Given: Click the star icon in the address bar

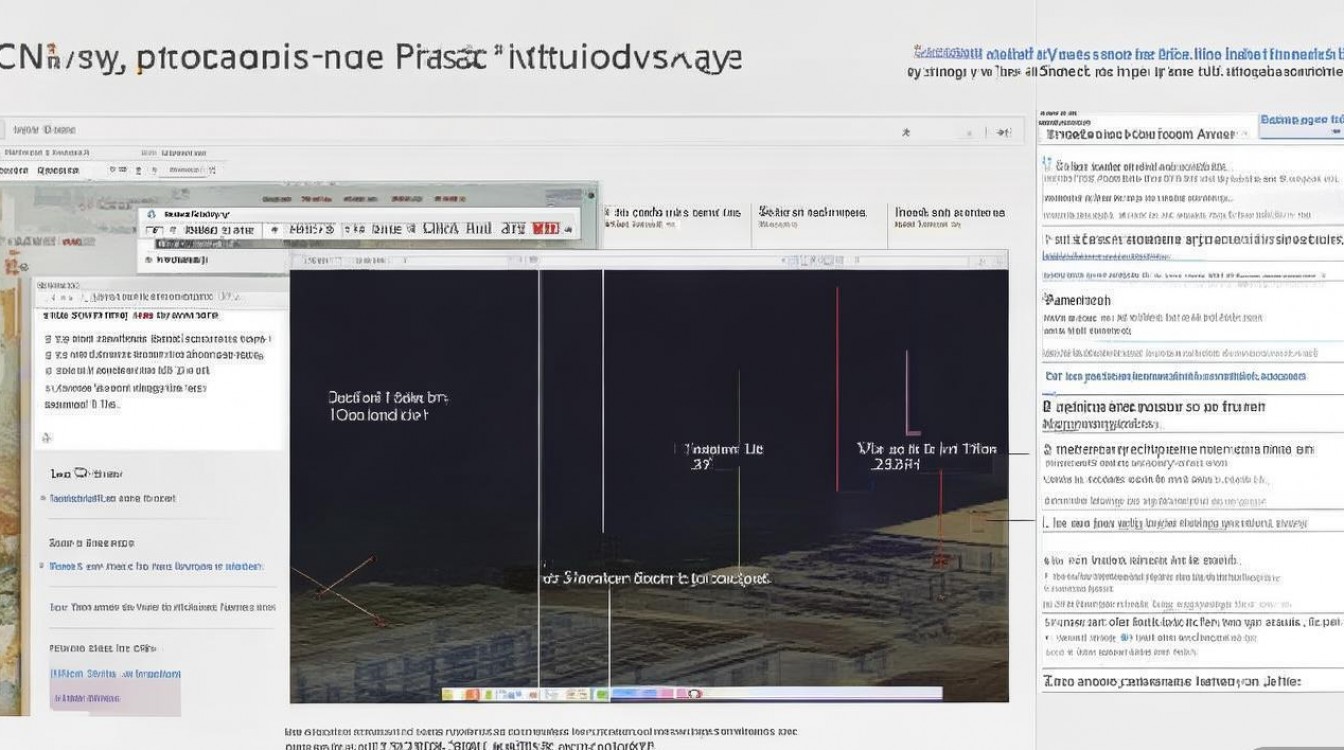Looking at the screenshot, I should tap(906, 131).
